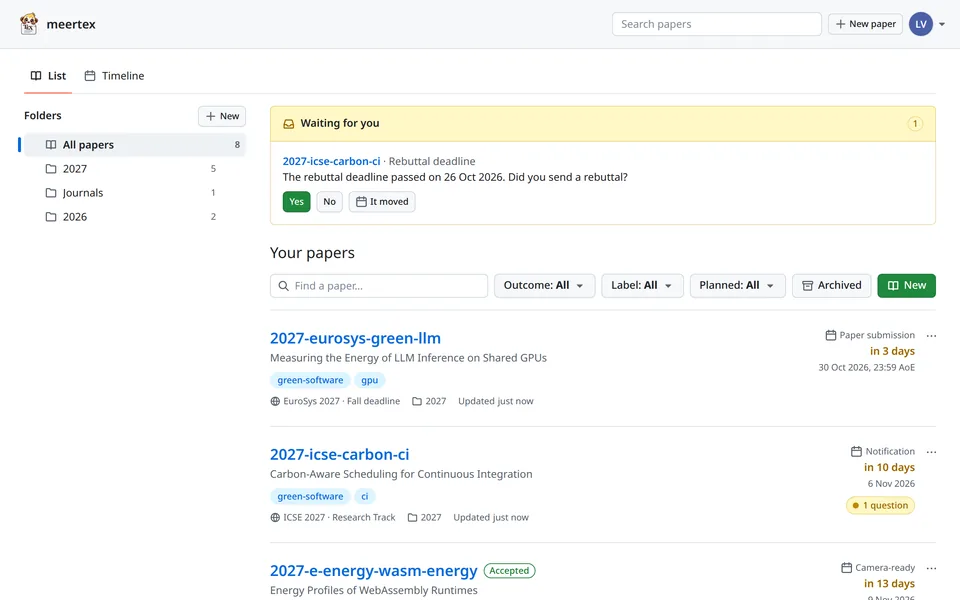This screenshot has width=960, height=600.
Task: Click the 1 question badge
Action: (880, 505)
